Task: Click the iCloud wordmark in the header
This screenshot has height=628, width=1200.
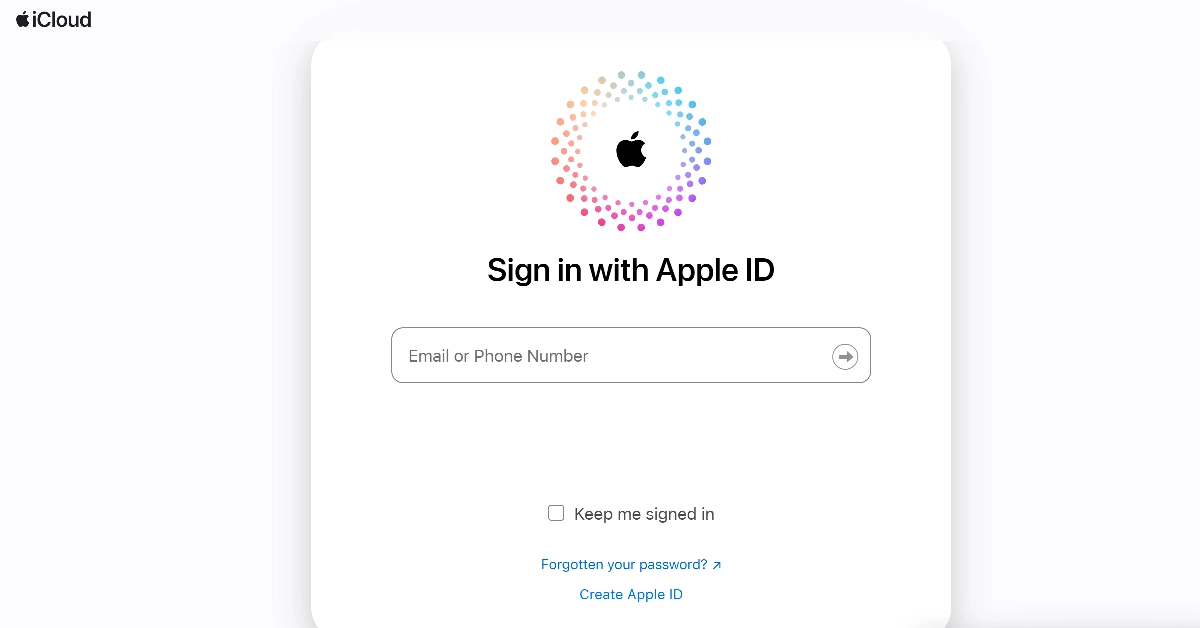Action: [61, 19]
